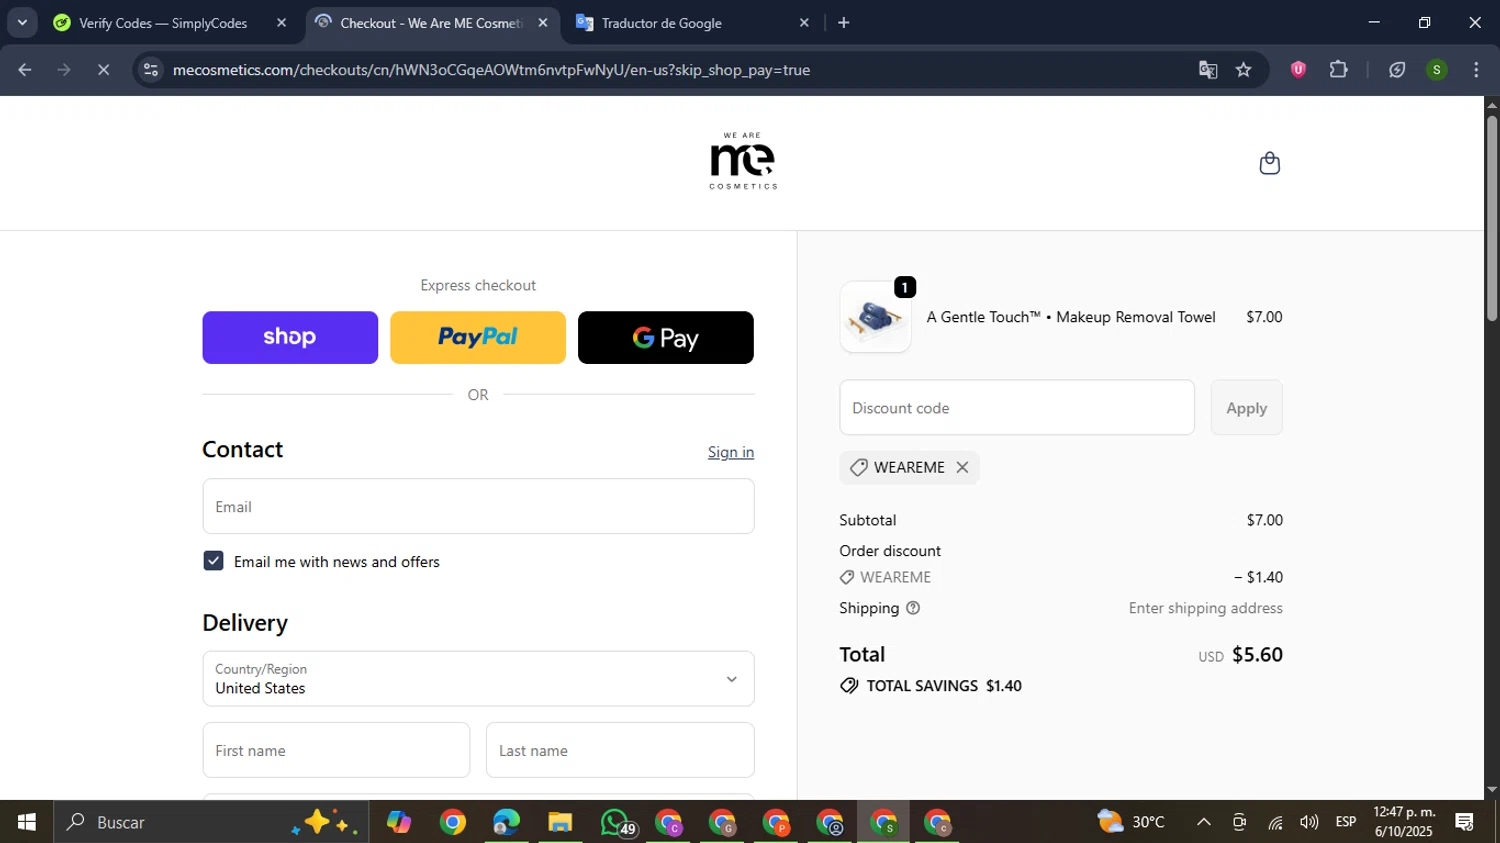Show hidden system tray icons

pyautogui.click(x=1204, y=822)
